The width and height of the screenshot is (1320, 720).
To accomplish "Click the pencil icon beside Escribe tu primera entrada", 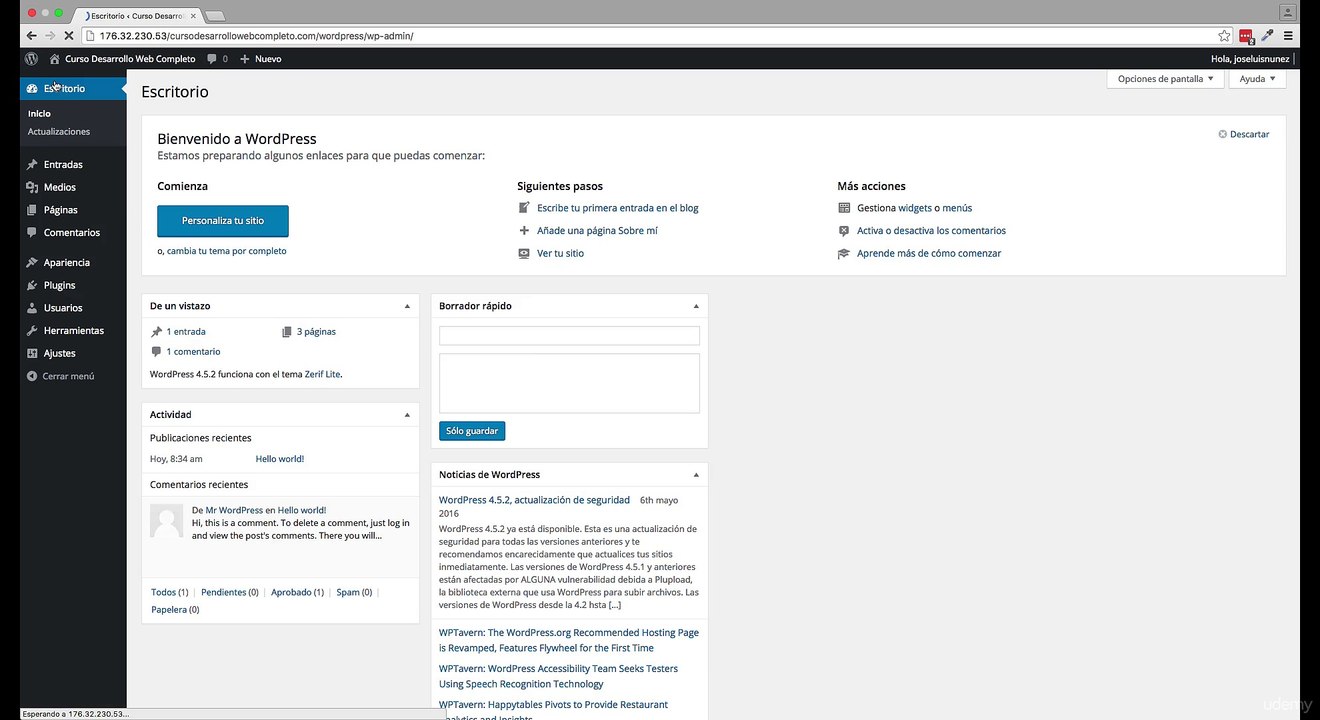I will coord(524,208).
